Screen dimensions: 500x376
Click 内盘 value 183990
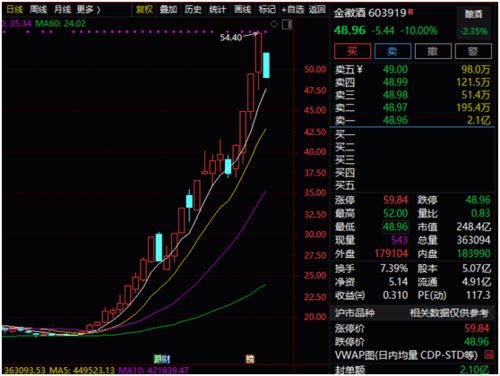point(474,254)
